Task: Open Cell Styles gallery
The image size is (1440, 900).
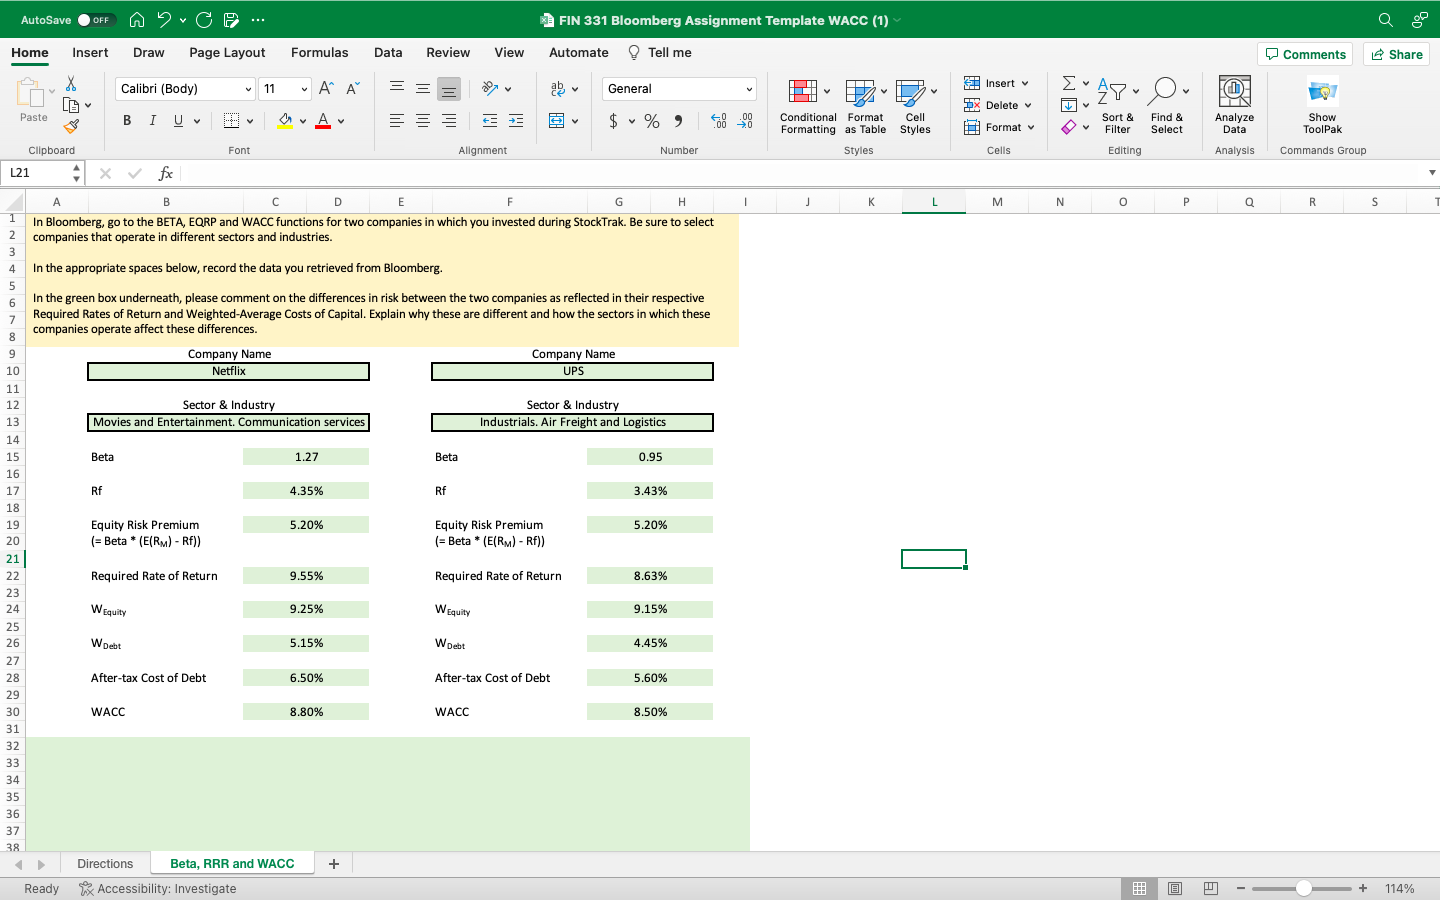Action: point(915,107)
